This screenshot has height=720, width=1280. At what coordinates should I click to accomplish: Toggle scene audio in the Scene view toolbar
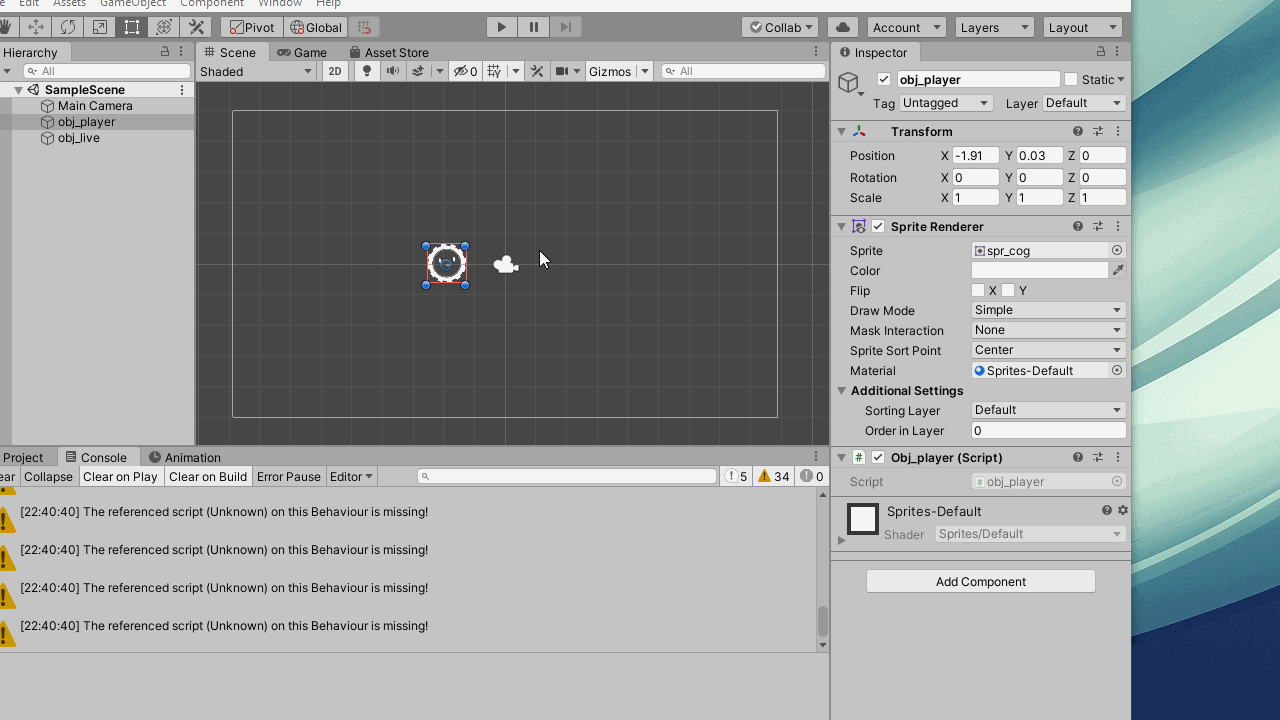pos(391,71)
